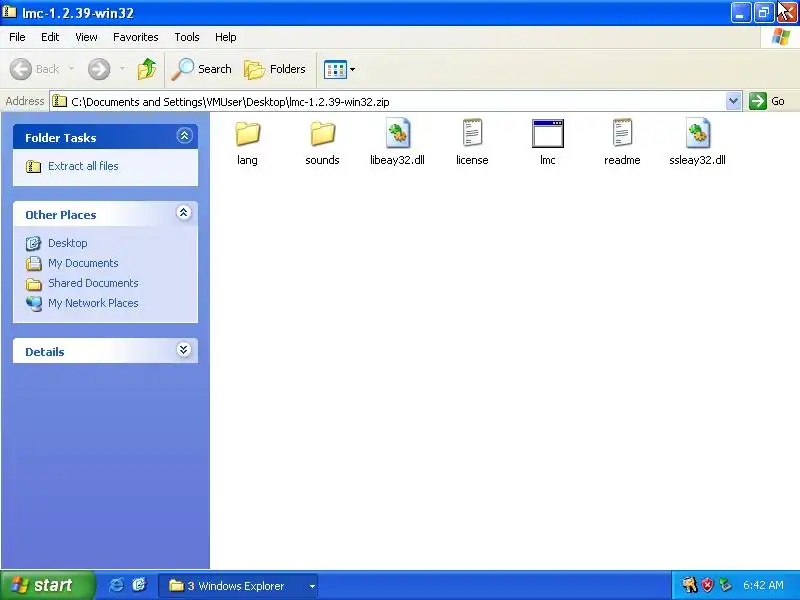Open My Network Places link
Screen dimensions: 800x600
(x=93, y=303)
